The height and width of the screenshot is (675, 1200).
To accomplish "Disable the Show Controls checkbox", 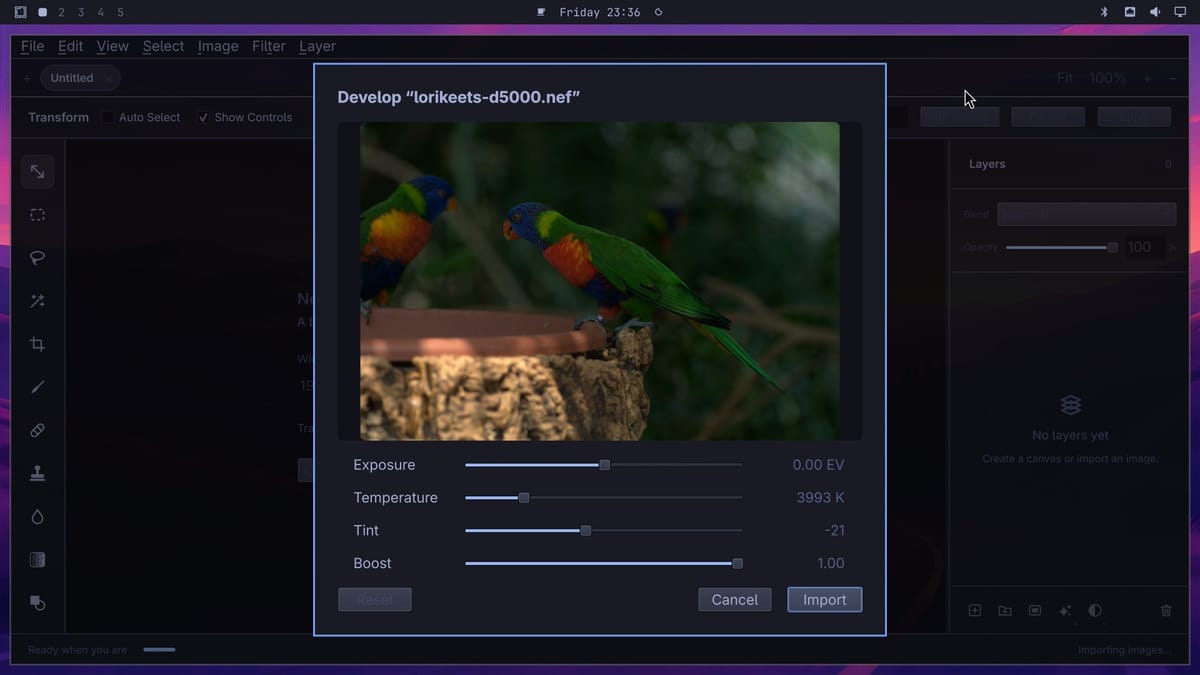I will (x=203, y=117).
